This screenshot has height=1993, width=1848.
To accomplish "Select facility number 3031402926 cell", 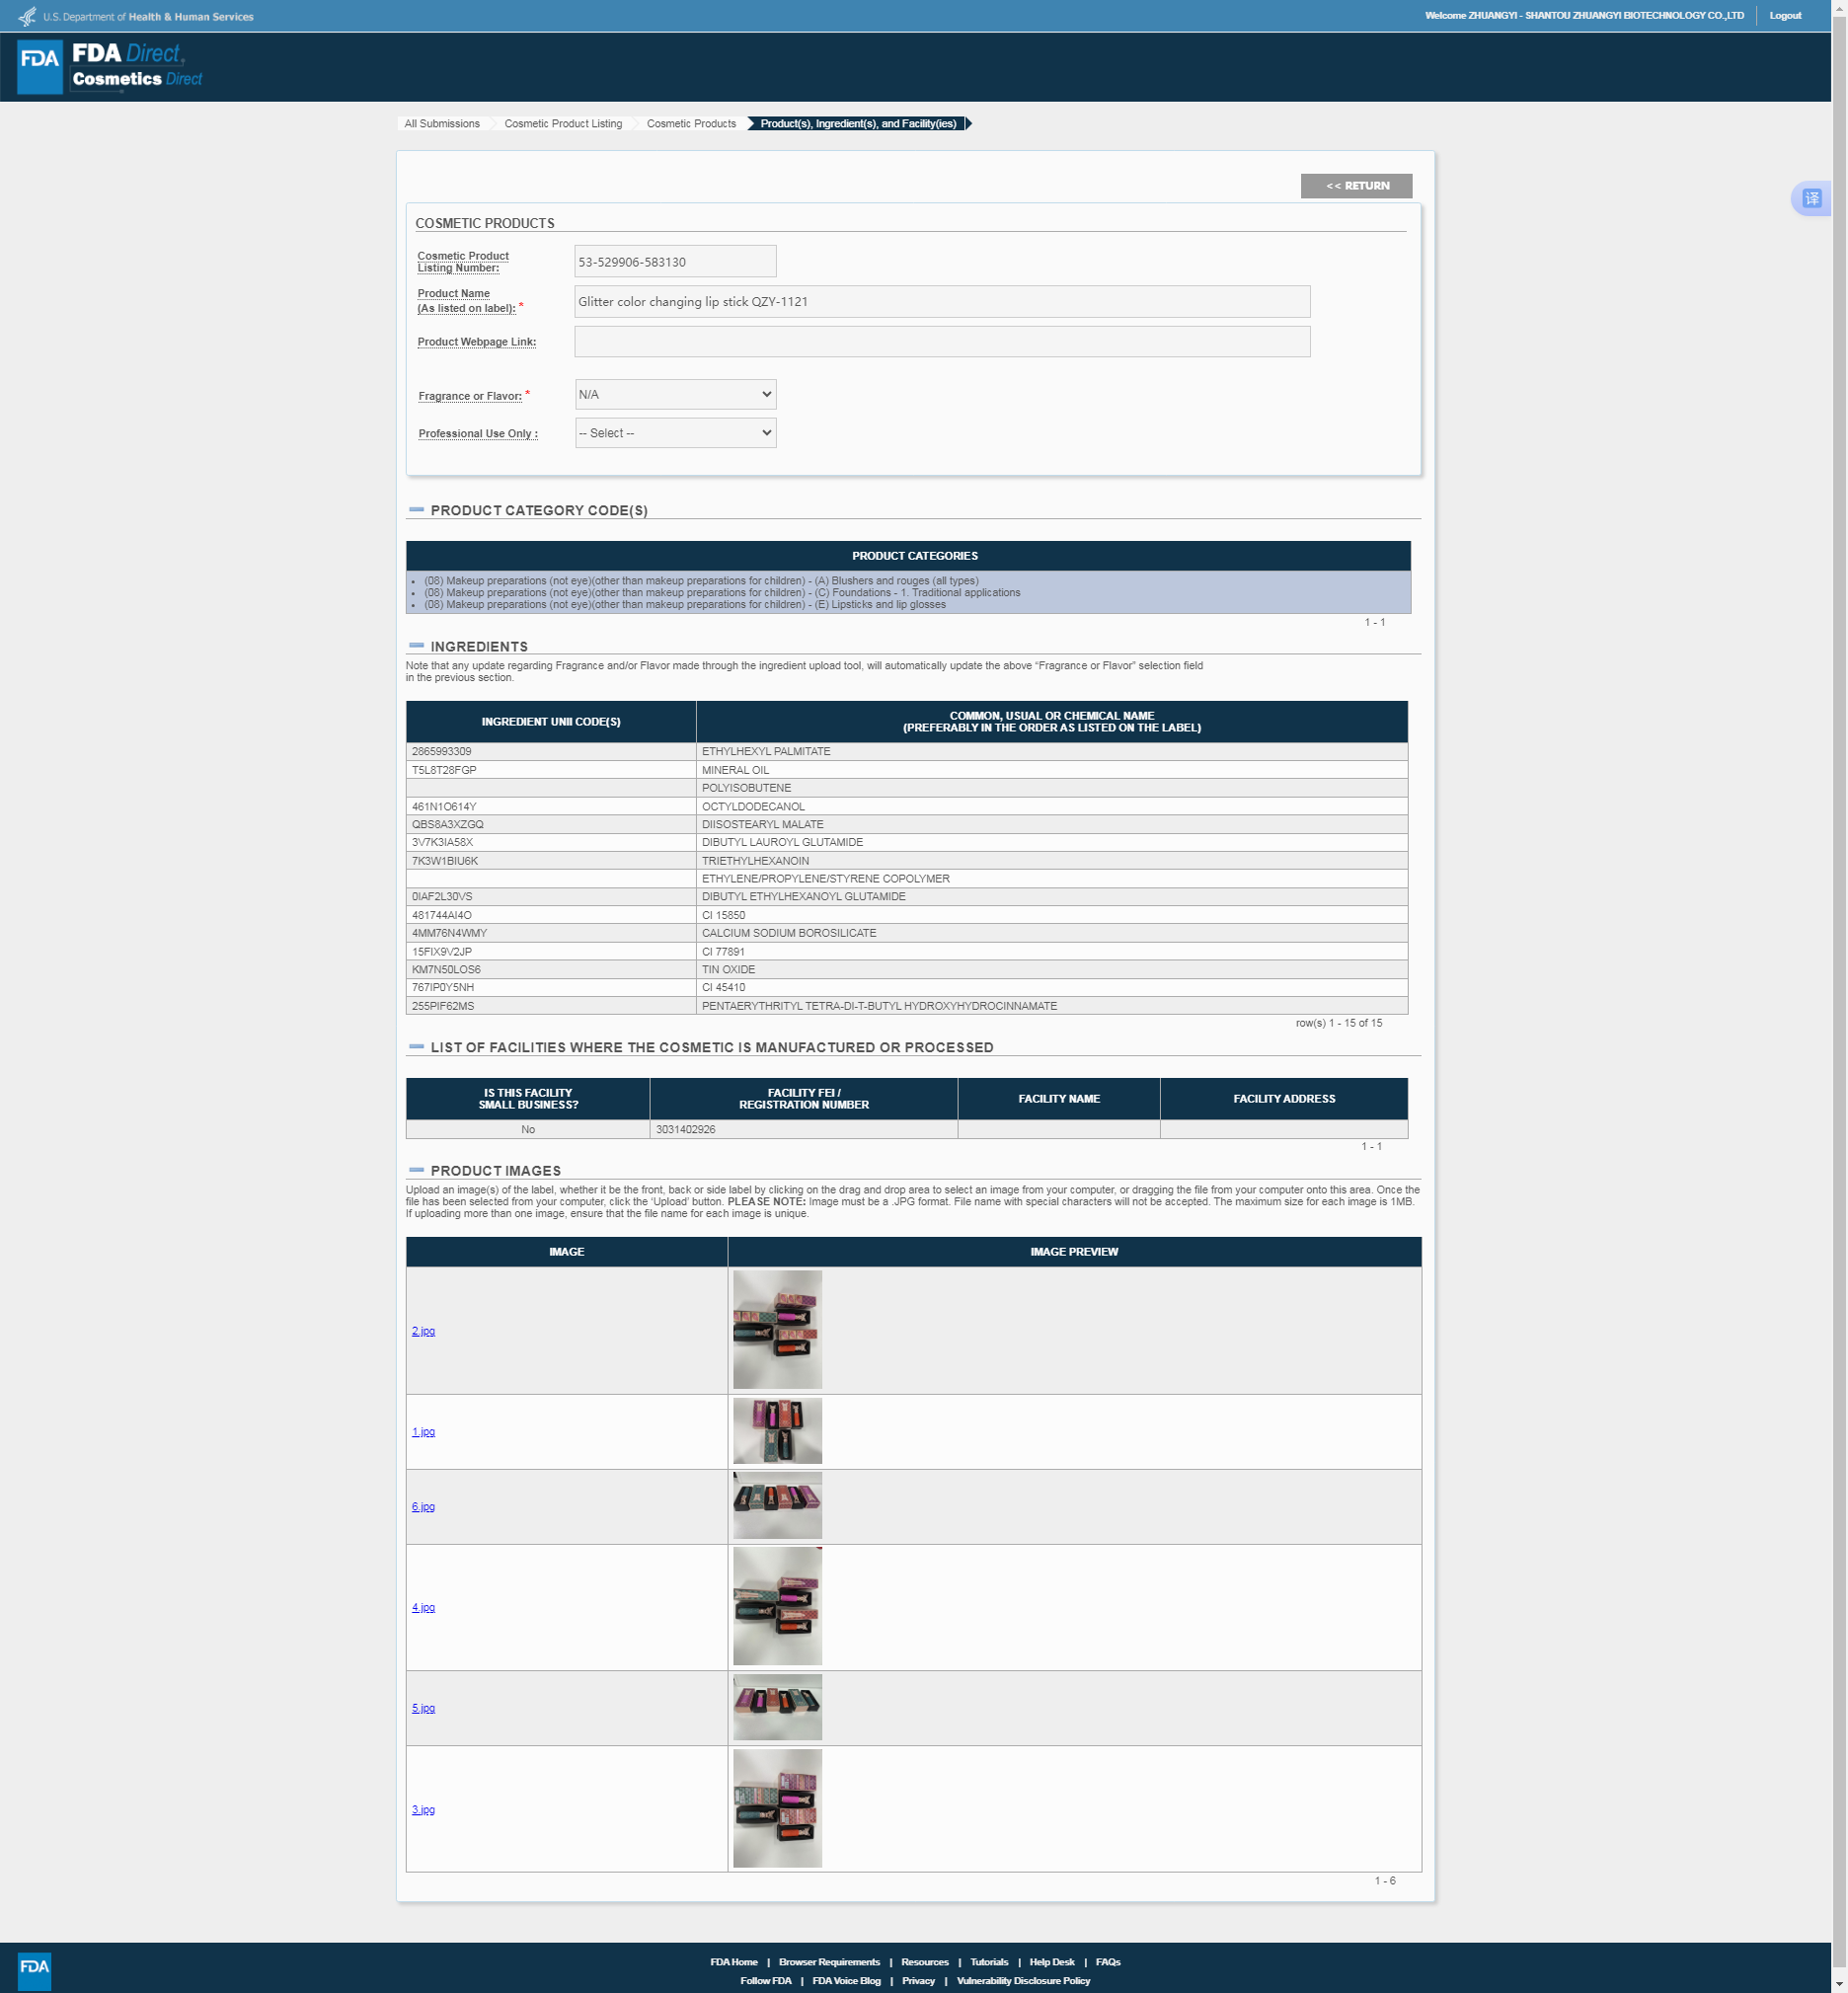I will coord(803,1130).
